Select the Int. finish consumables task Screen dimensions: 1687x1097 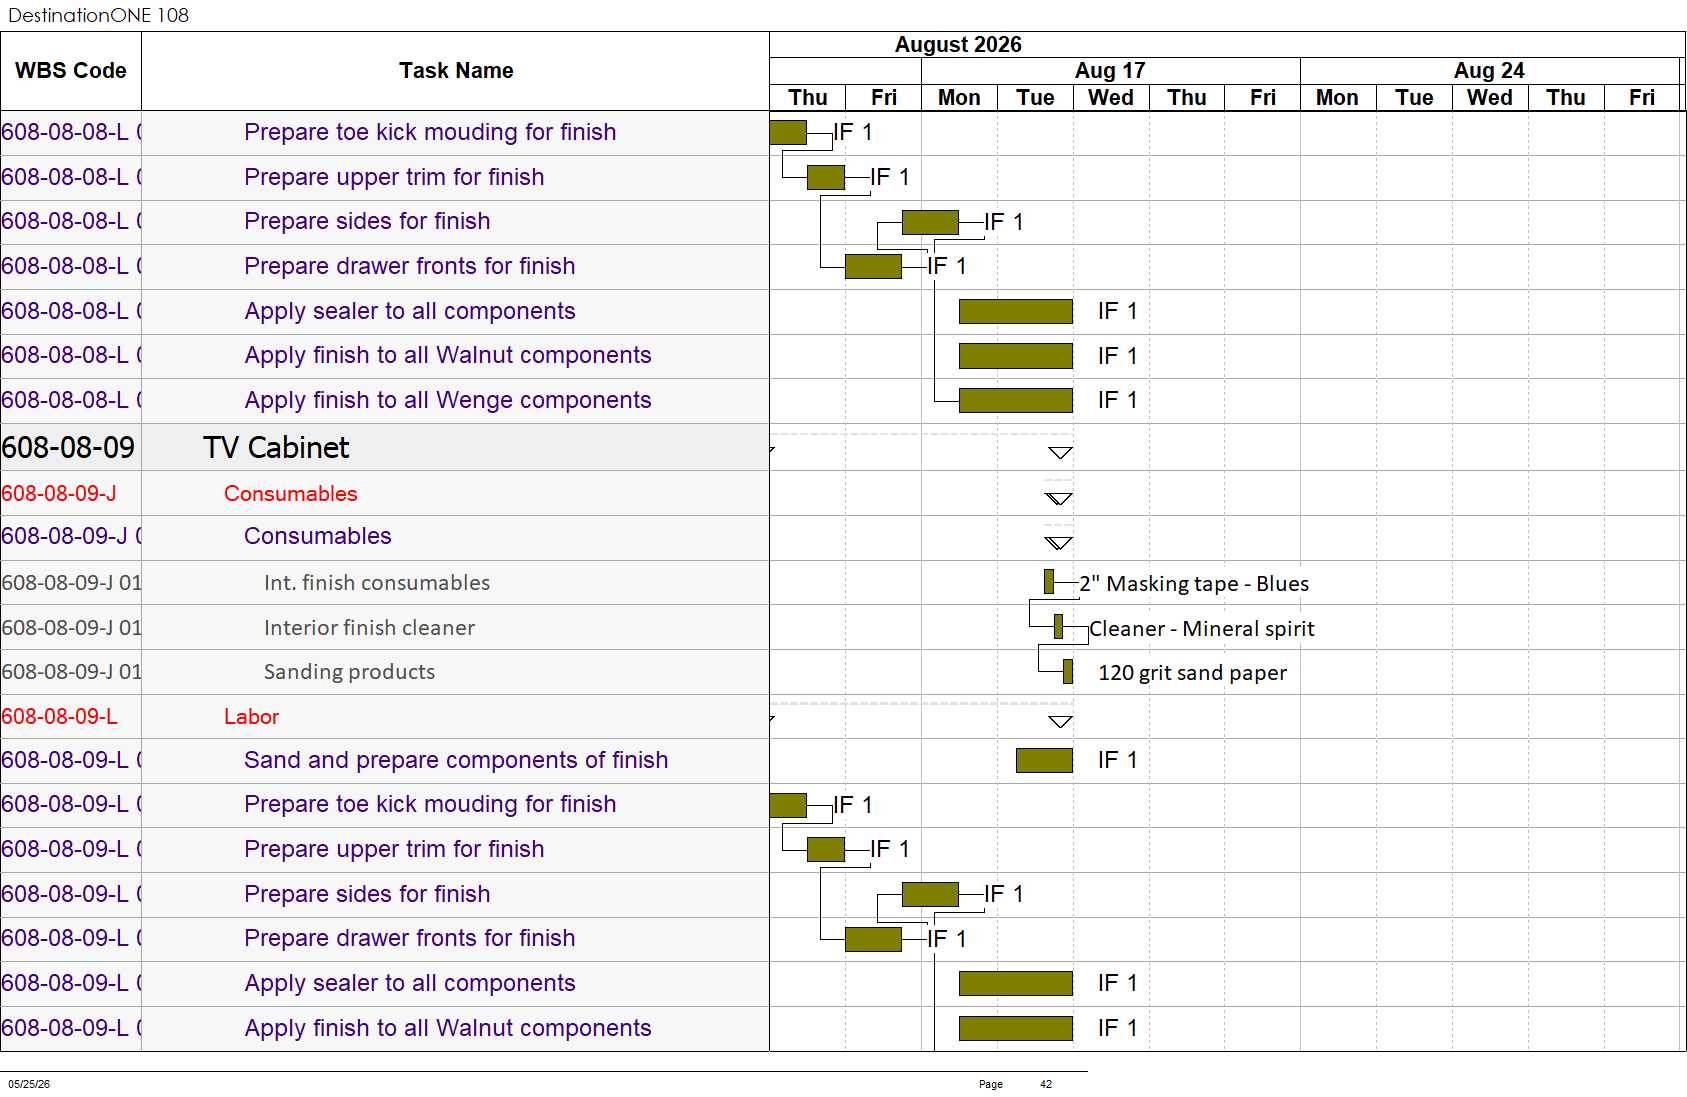point(377,583)
